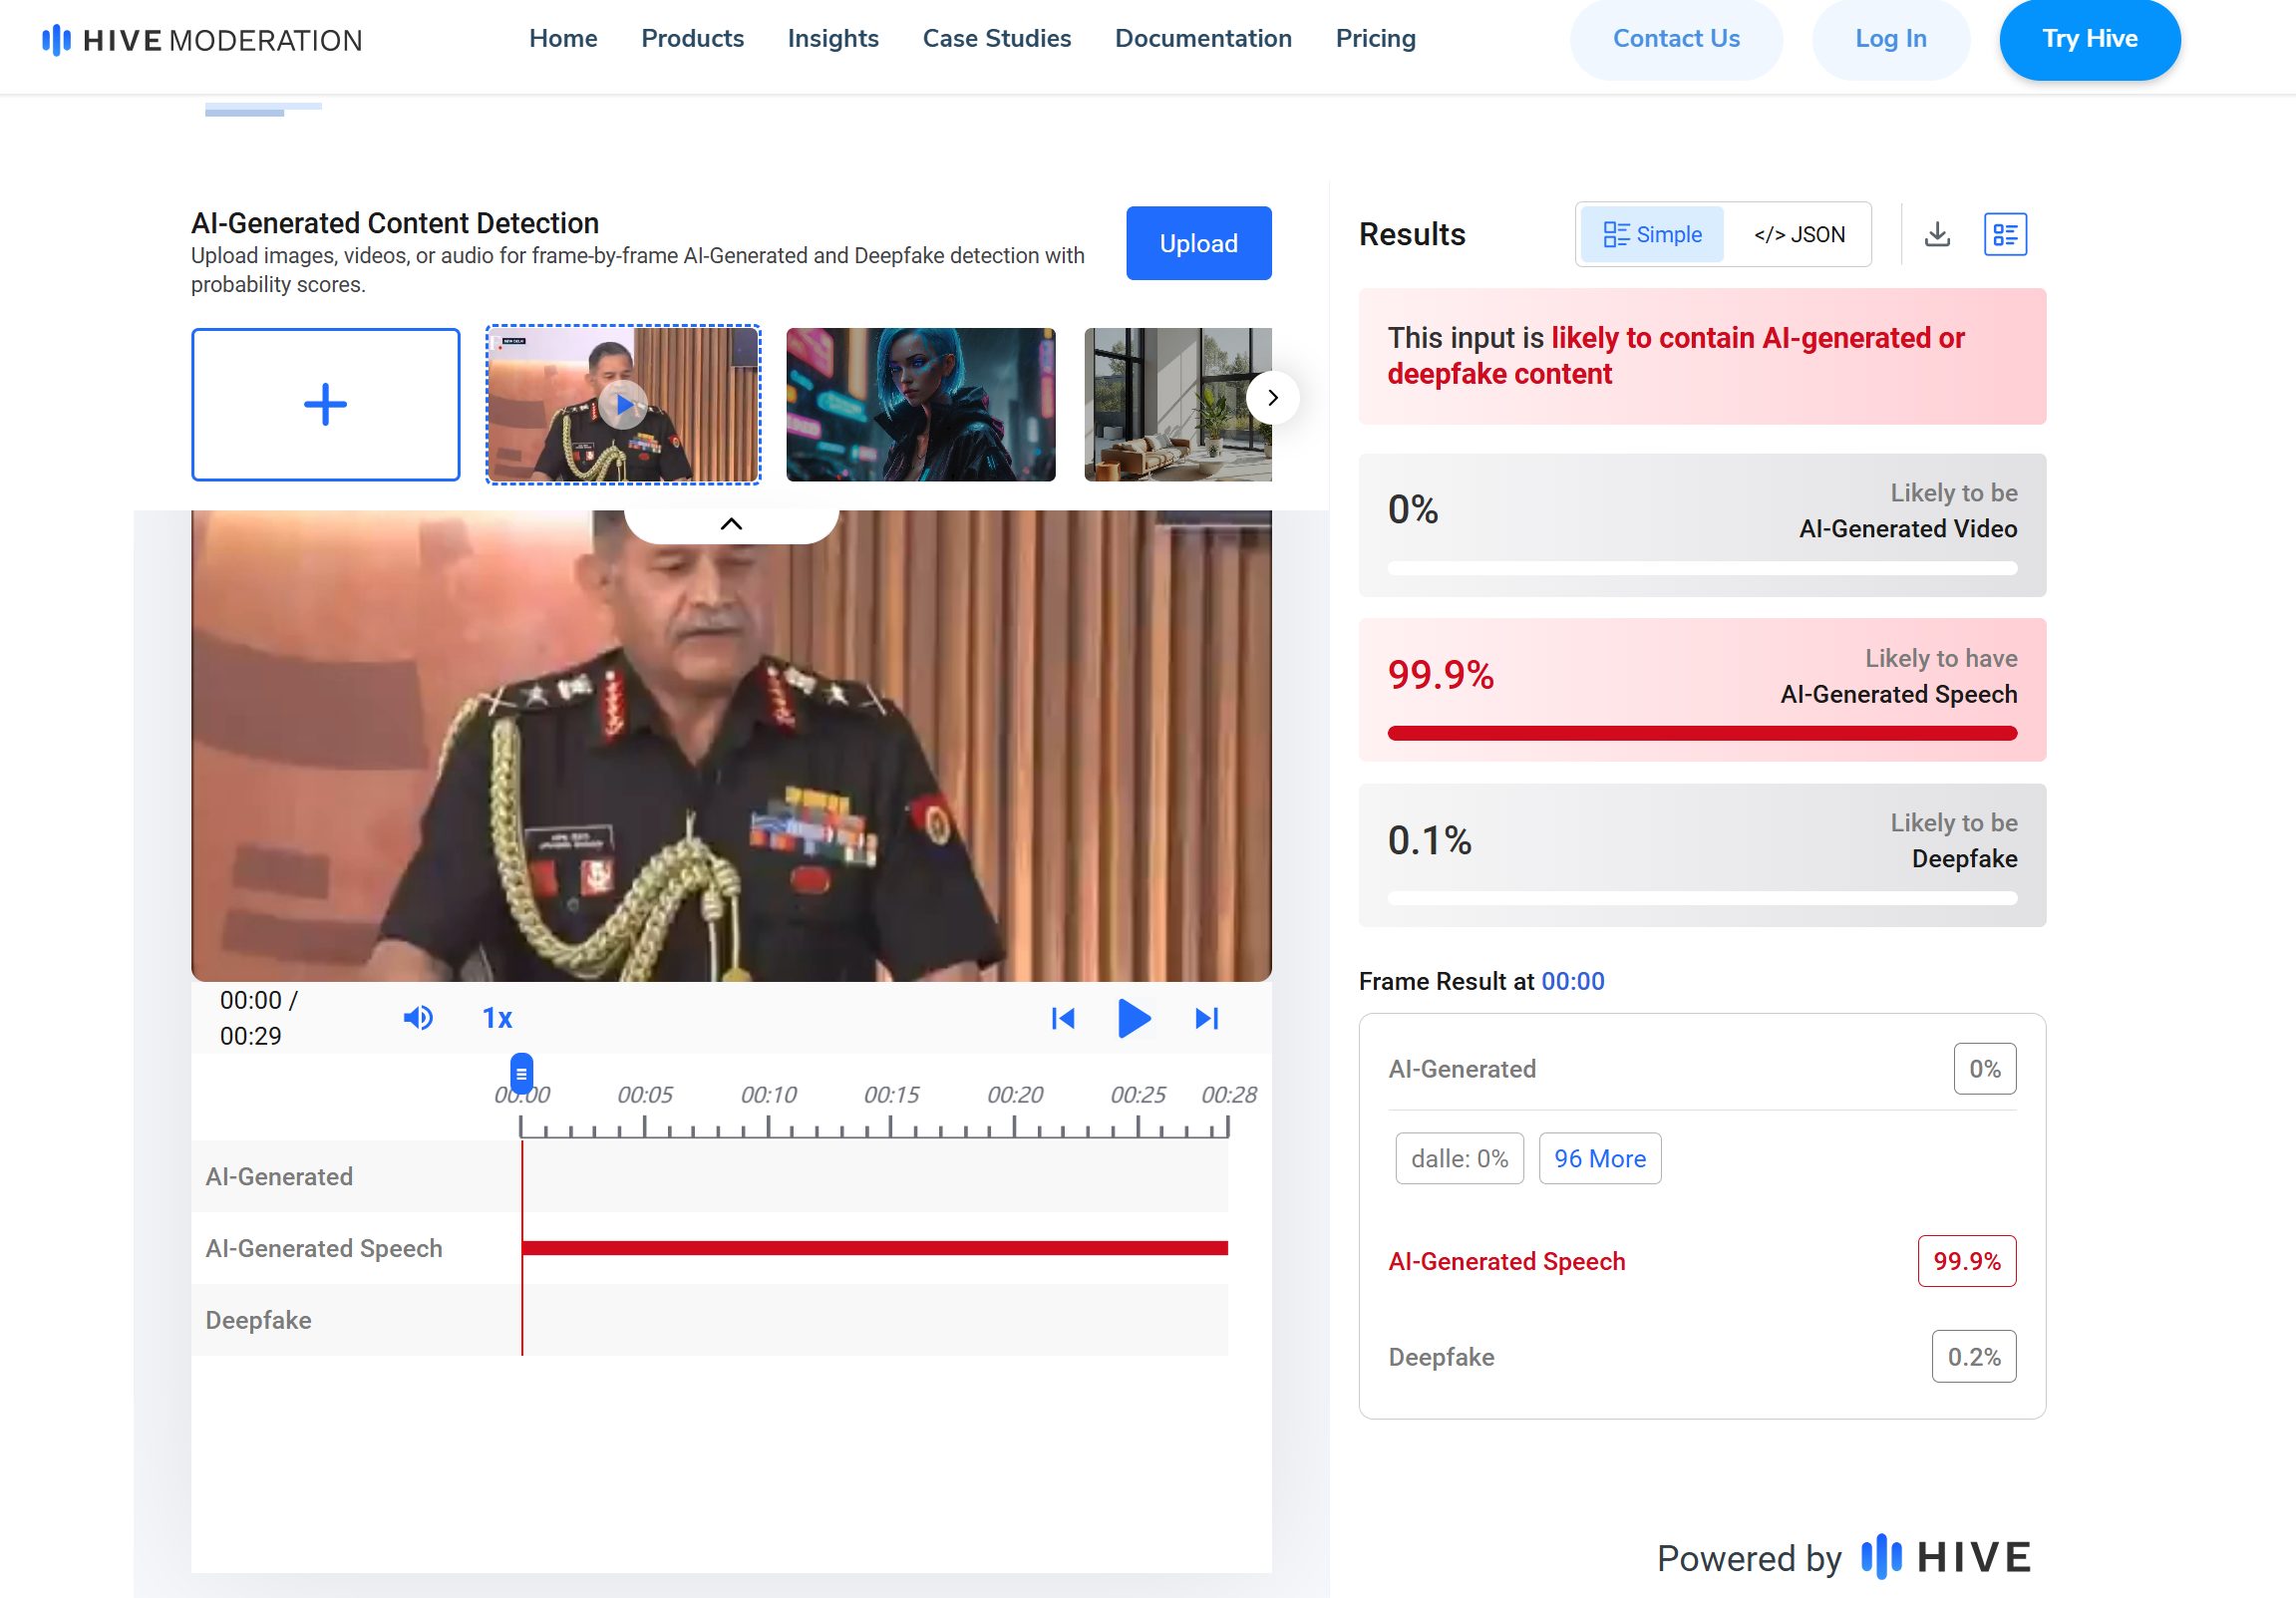Skip to previous frame button

pos(1063,1018)
